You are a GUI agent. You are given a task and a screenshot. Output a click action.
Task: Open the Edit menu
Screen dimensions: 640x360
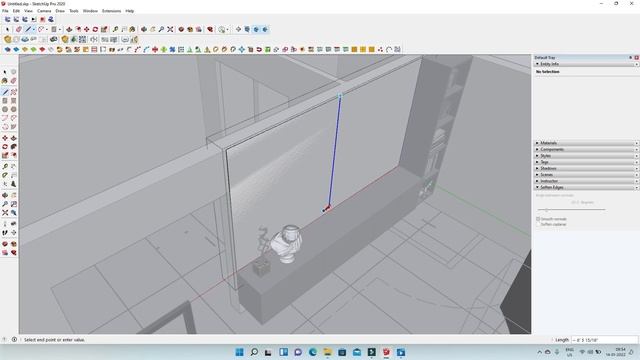coord(16,11)
